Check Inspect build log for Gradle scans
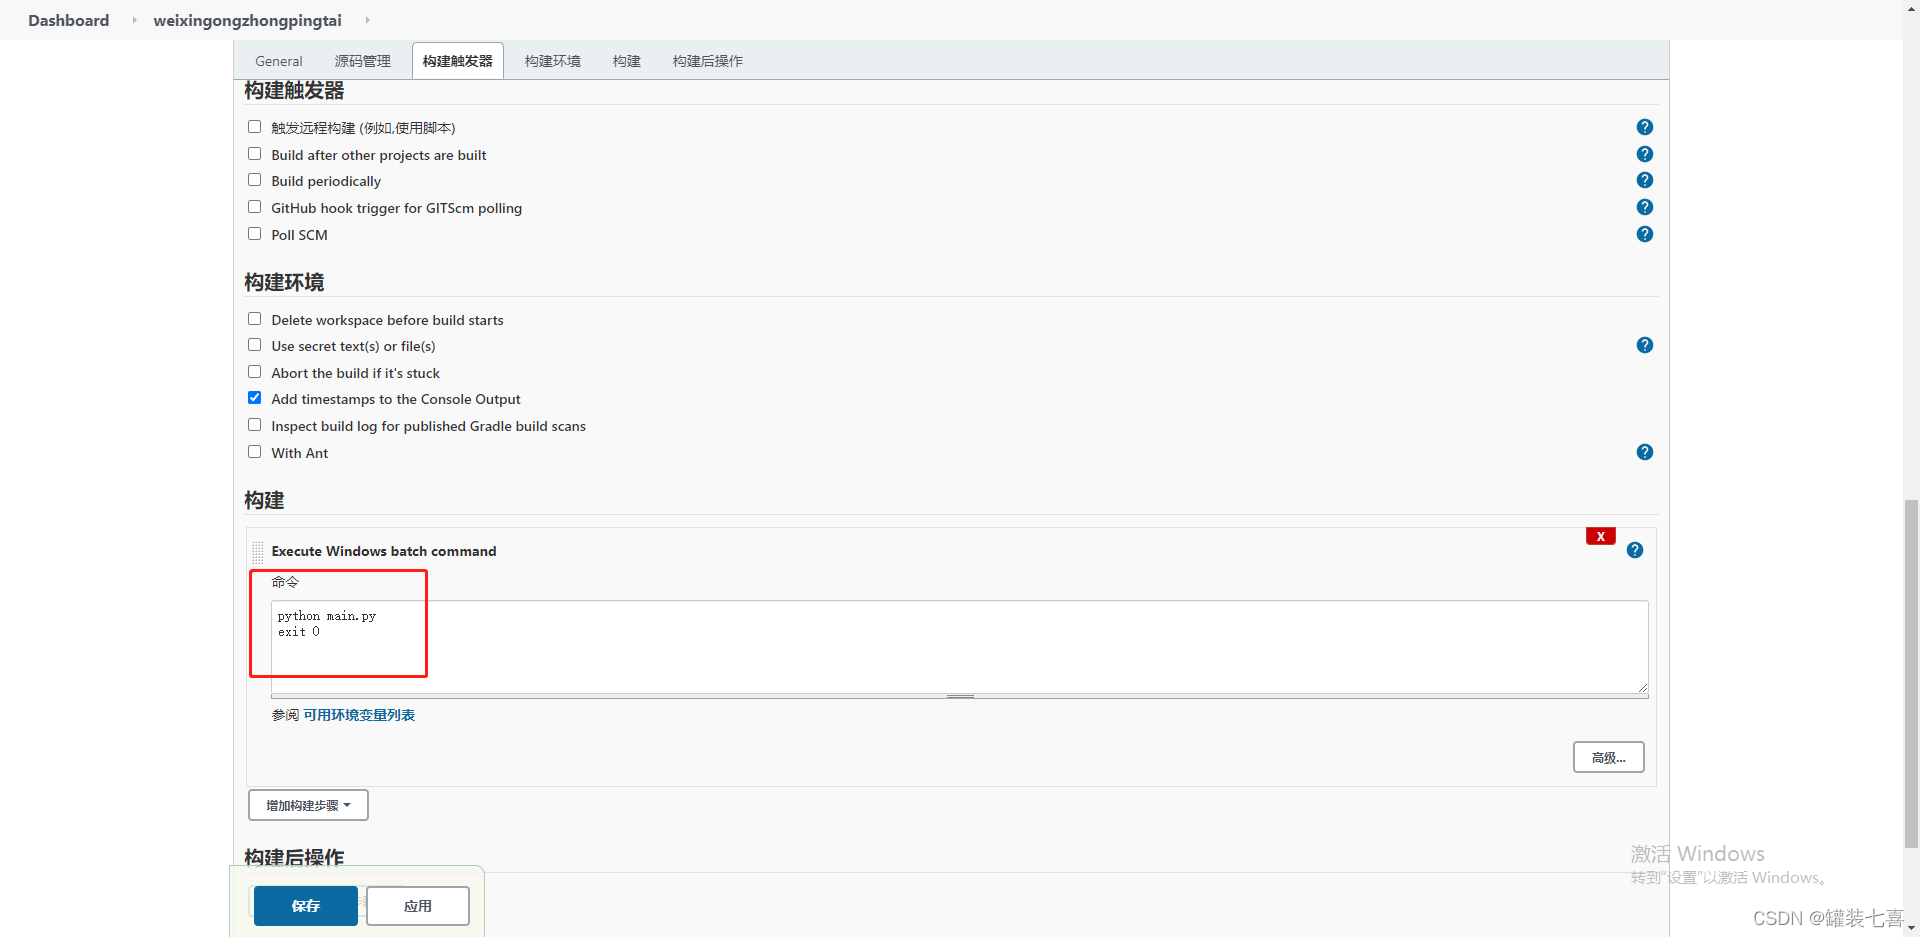Viewport: 1920px width, 937px height. [x=254, y=425]
